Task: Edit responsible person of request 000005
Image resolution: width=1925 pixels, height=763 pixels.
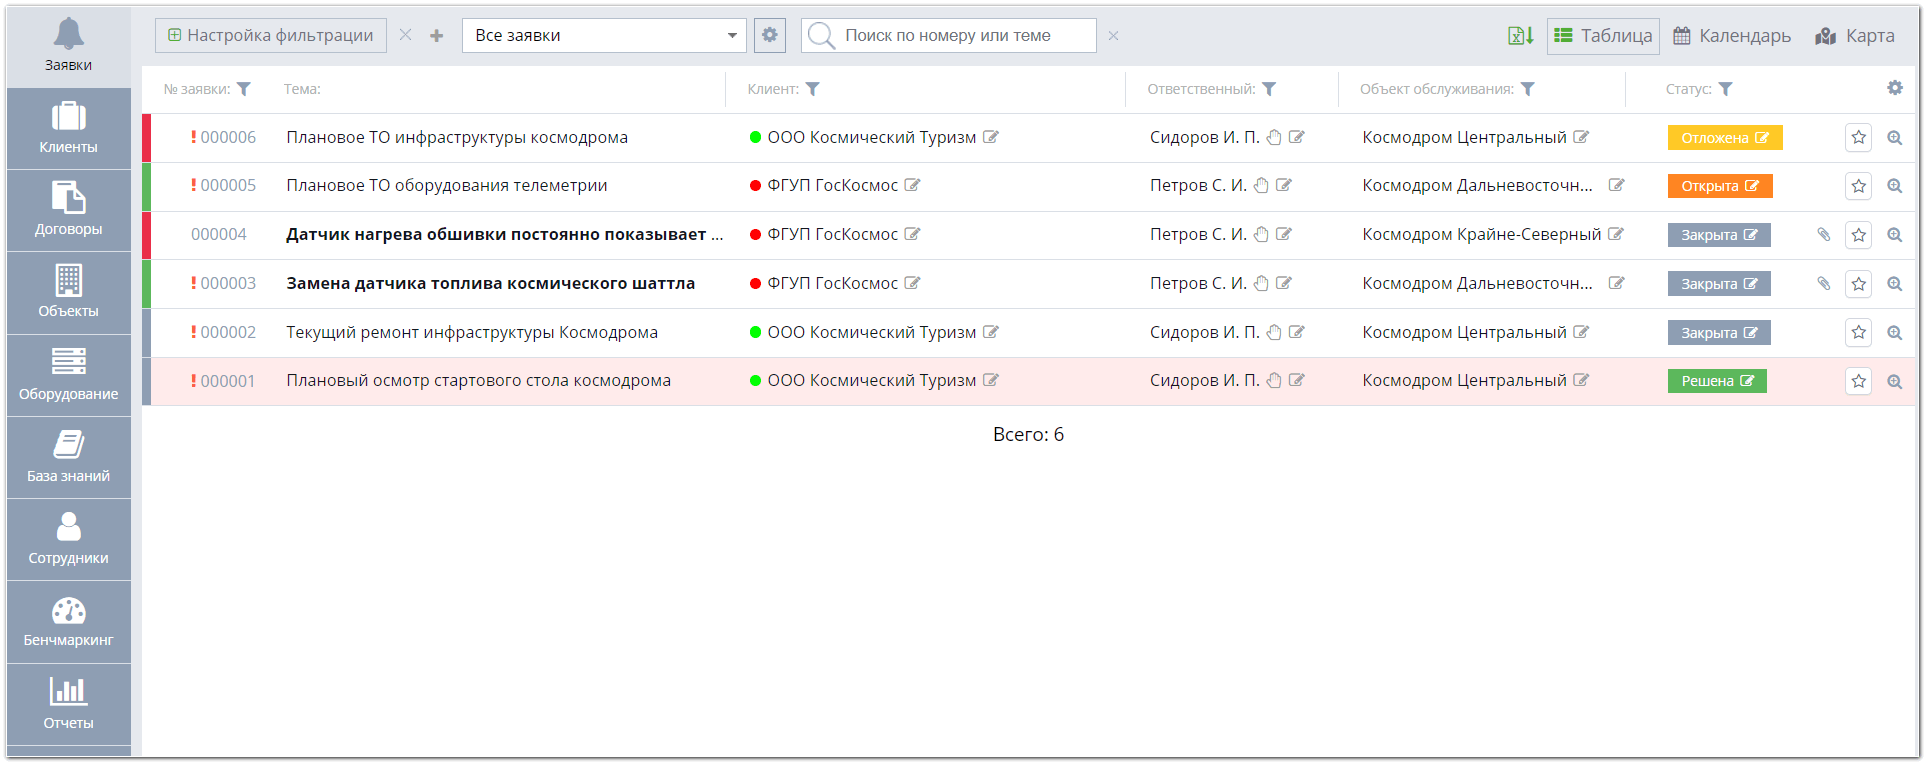Action: pyautogui.click(x=1284, y=185)
